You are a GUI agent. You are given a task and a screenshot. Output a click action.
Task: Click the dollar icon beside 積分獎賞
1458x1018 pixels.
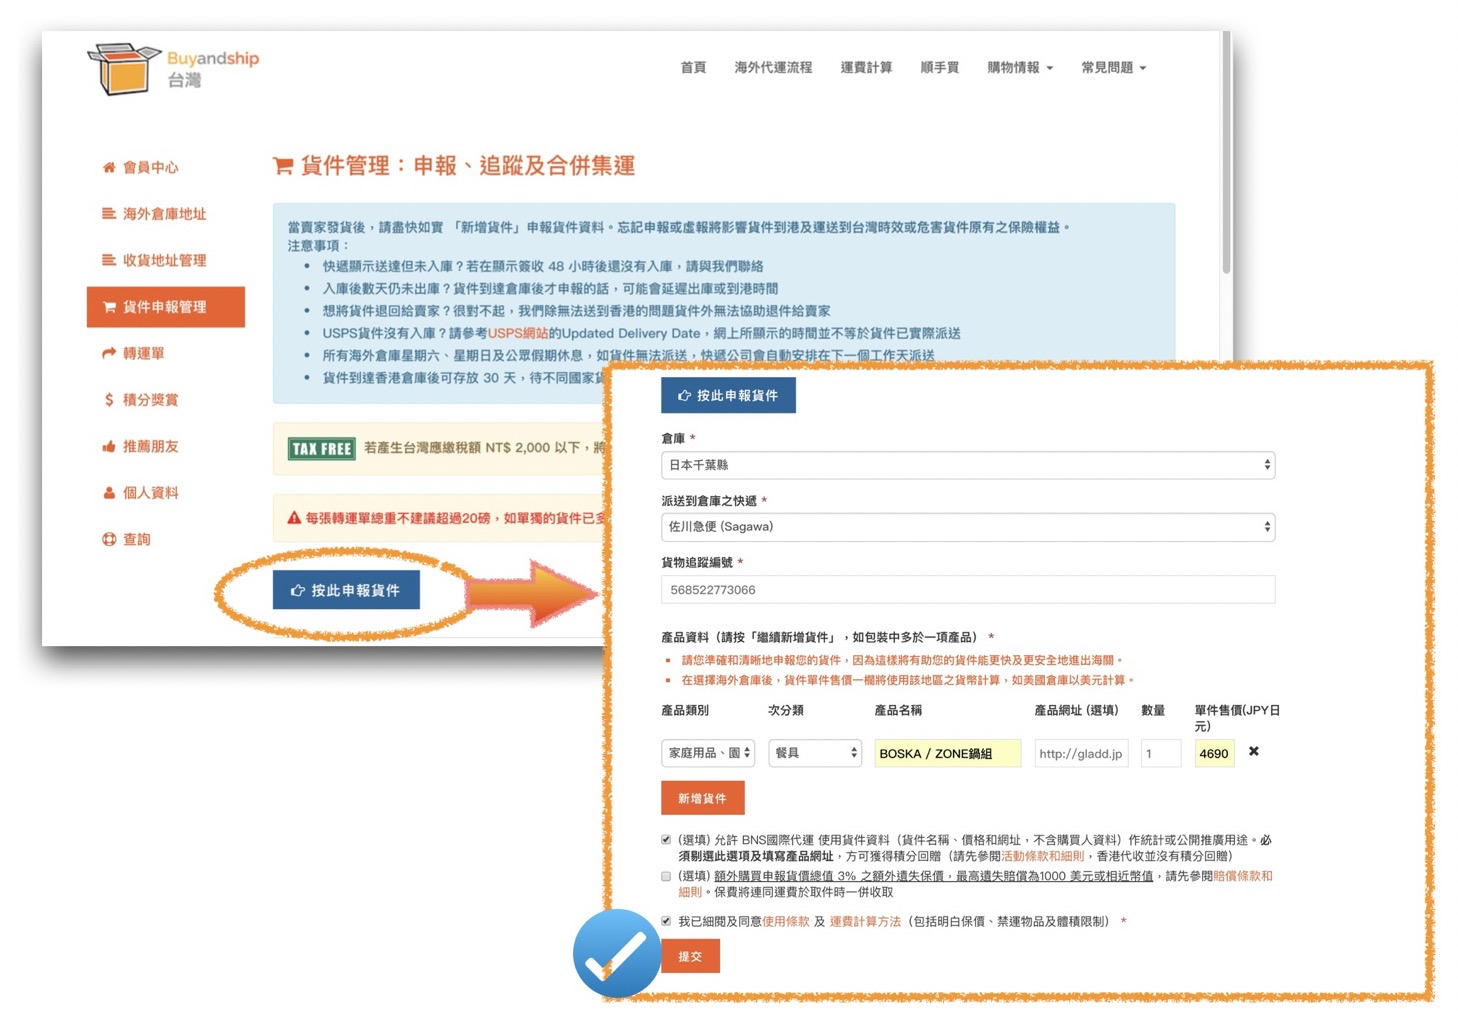[x=108, y=400]
